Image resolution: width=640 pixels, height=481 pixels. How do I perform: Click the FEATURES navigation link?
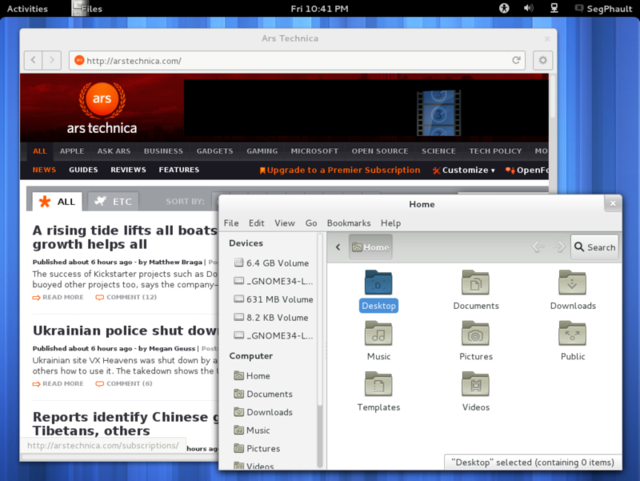tap(179, 169)
